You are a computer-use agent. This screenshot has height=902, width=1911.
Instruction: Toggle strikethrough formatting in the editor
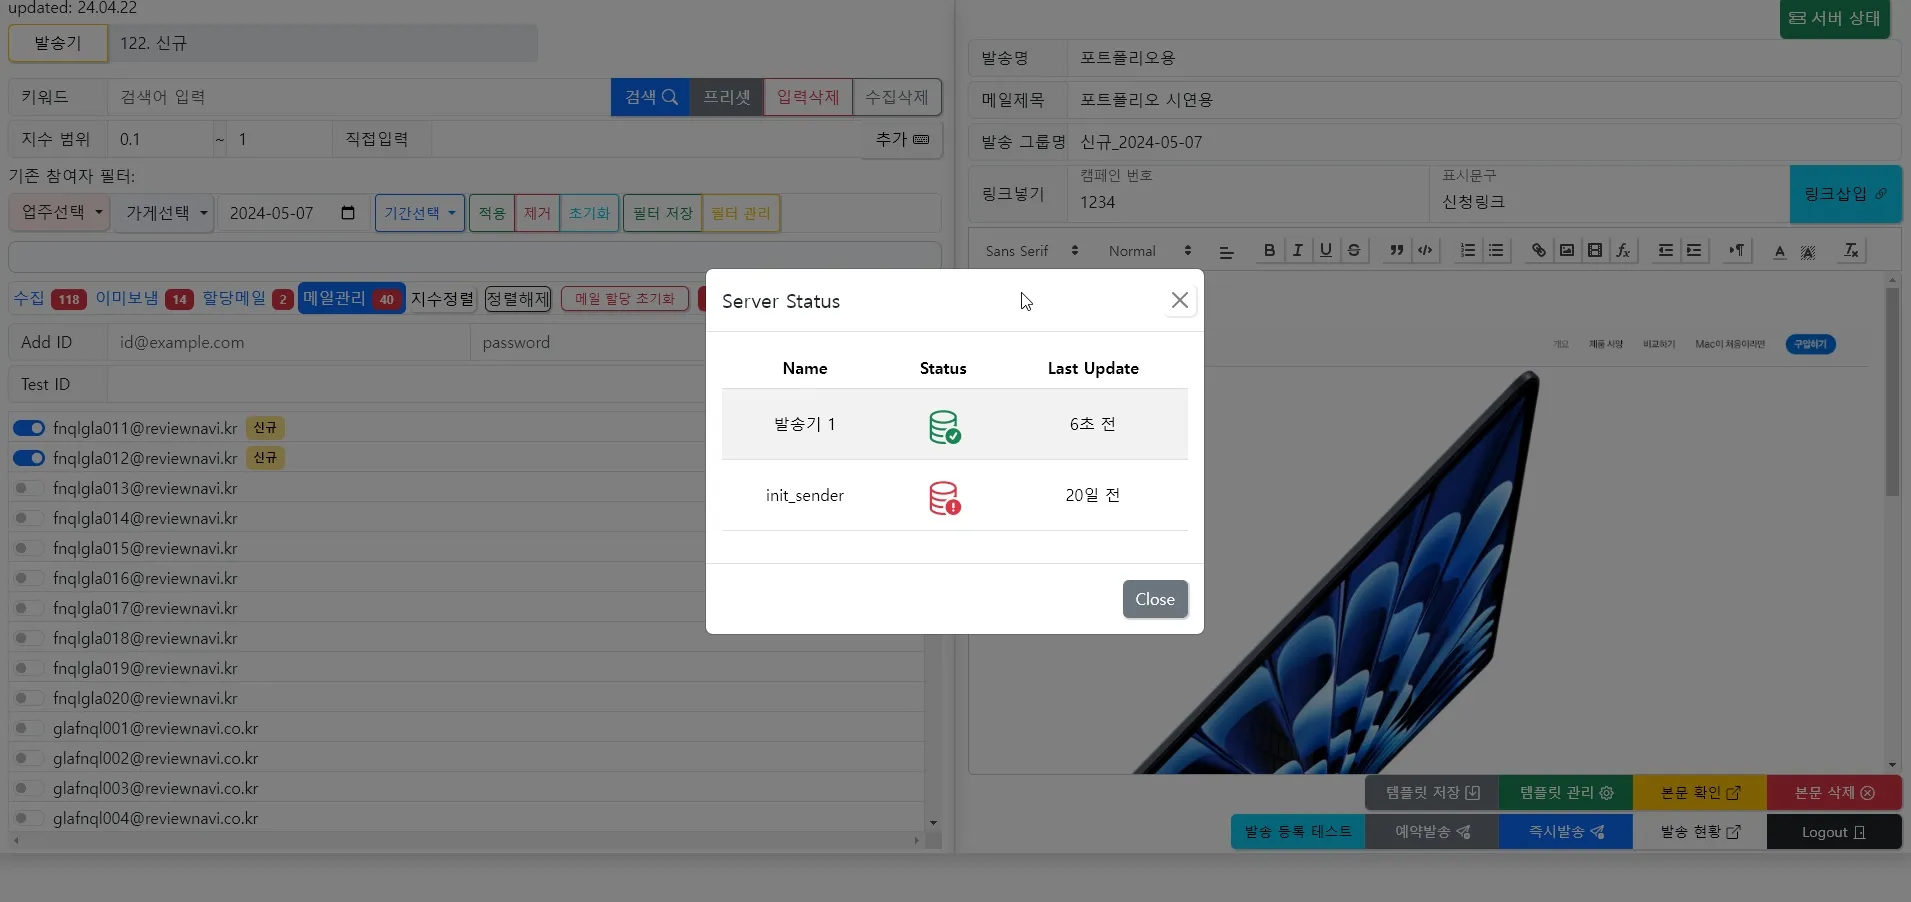click(1353, 250)
